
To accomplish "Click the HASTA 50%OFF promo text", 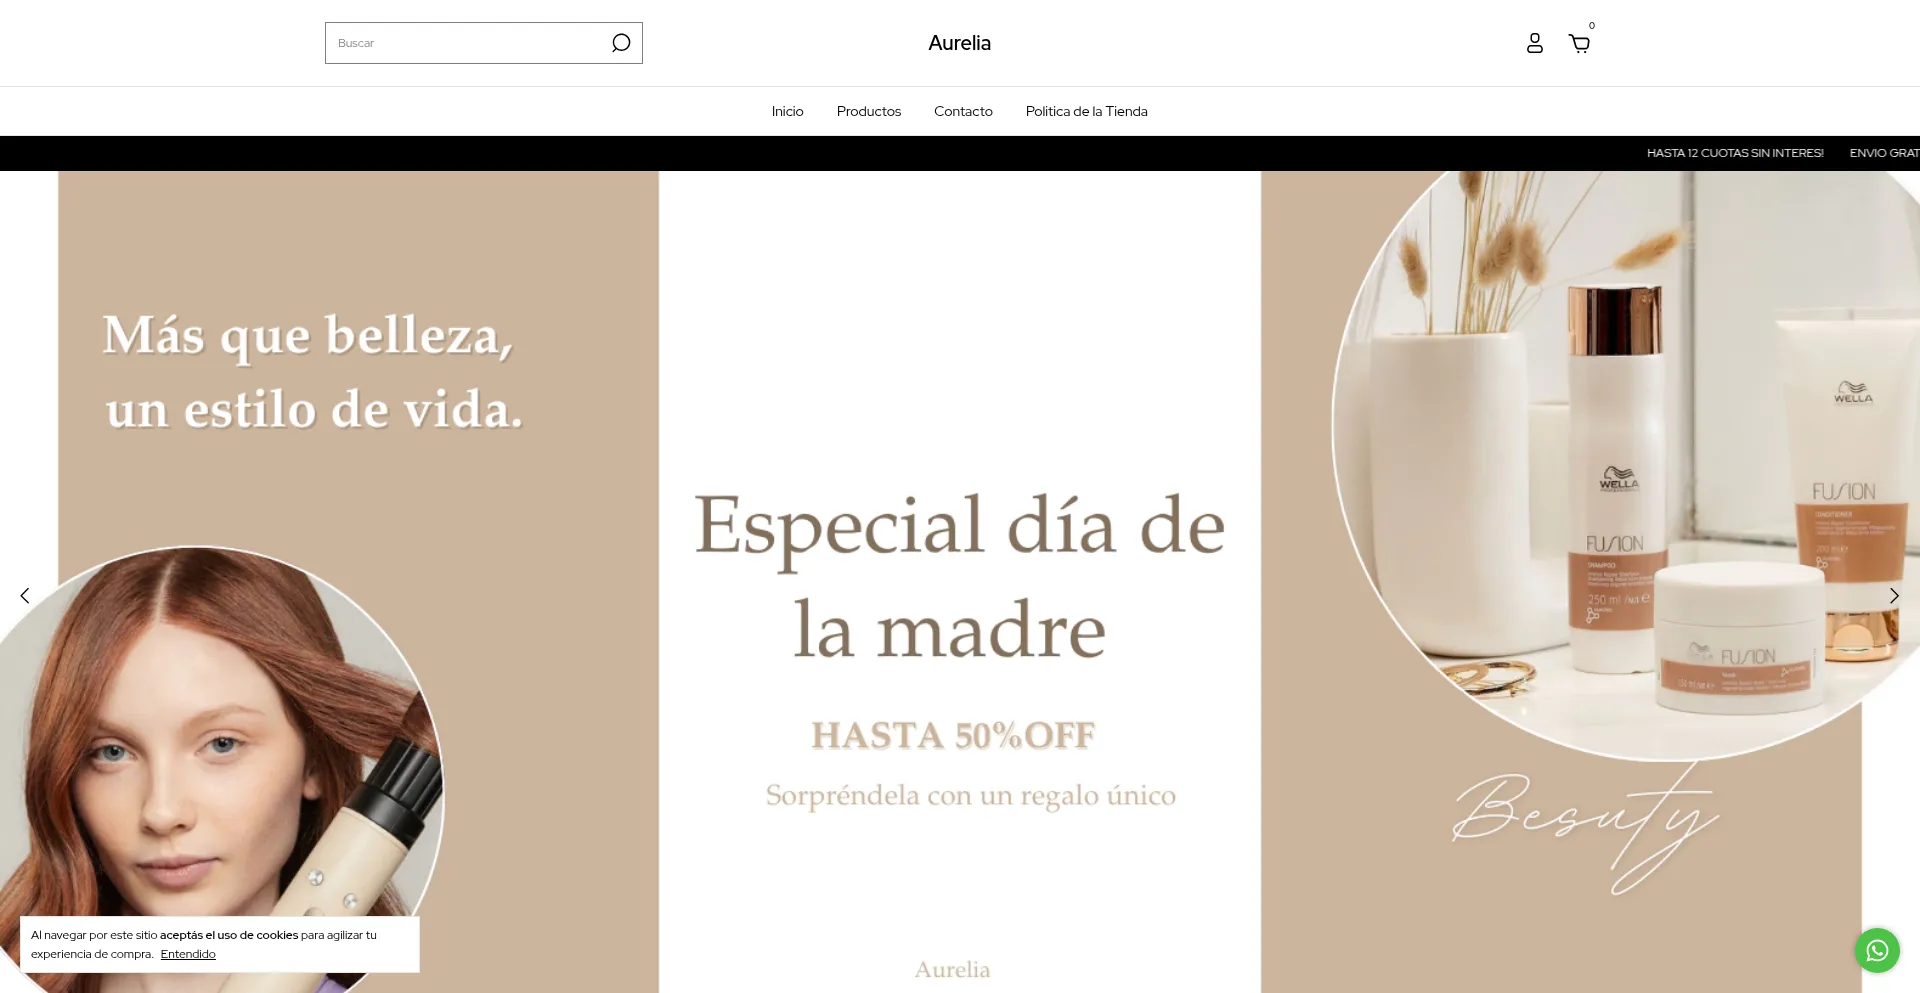I will point(953,735).
